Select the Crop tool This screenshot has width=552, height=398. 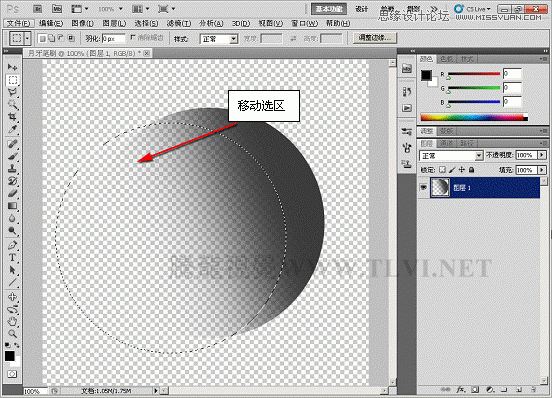tap(12, 116)
